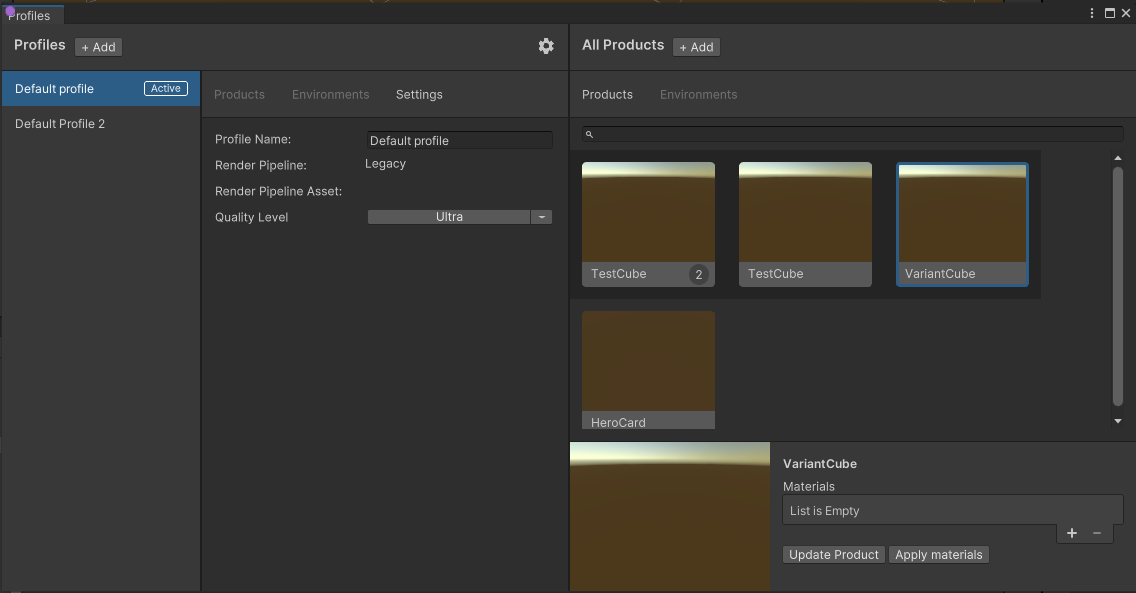
Task: Click the scroll down arrow in products
Action: [x=1118, y=422]
